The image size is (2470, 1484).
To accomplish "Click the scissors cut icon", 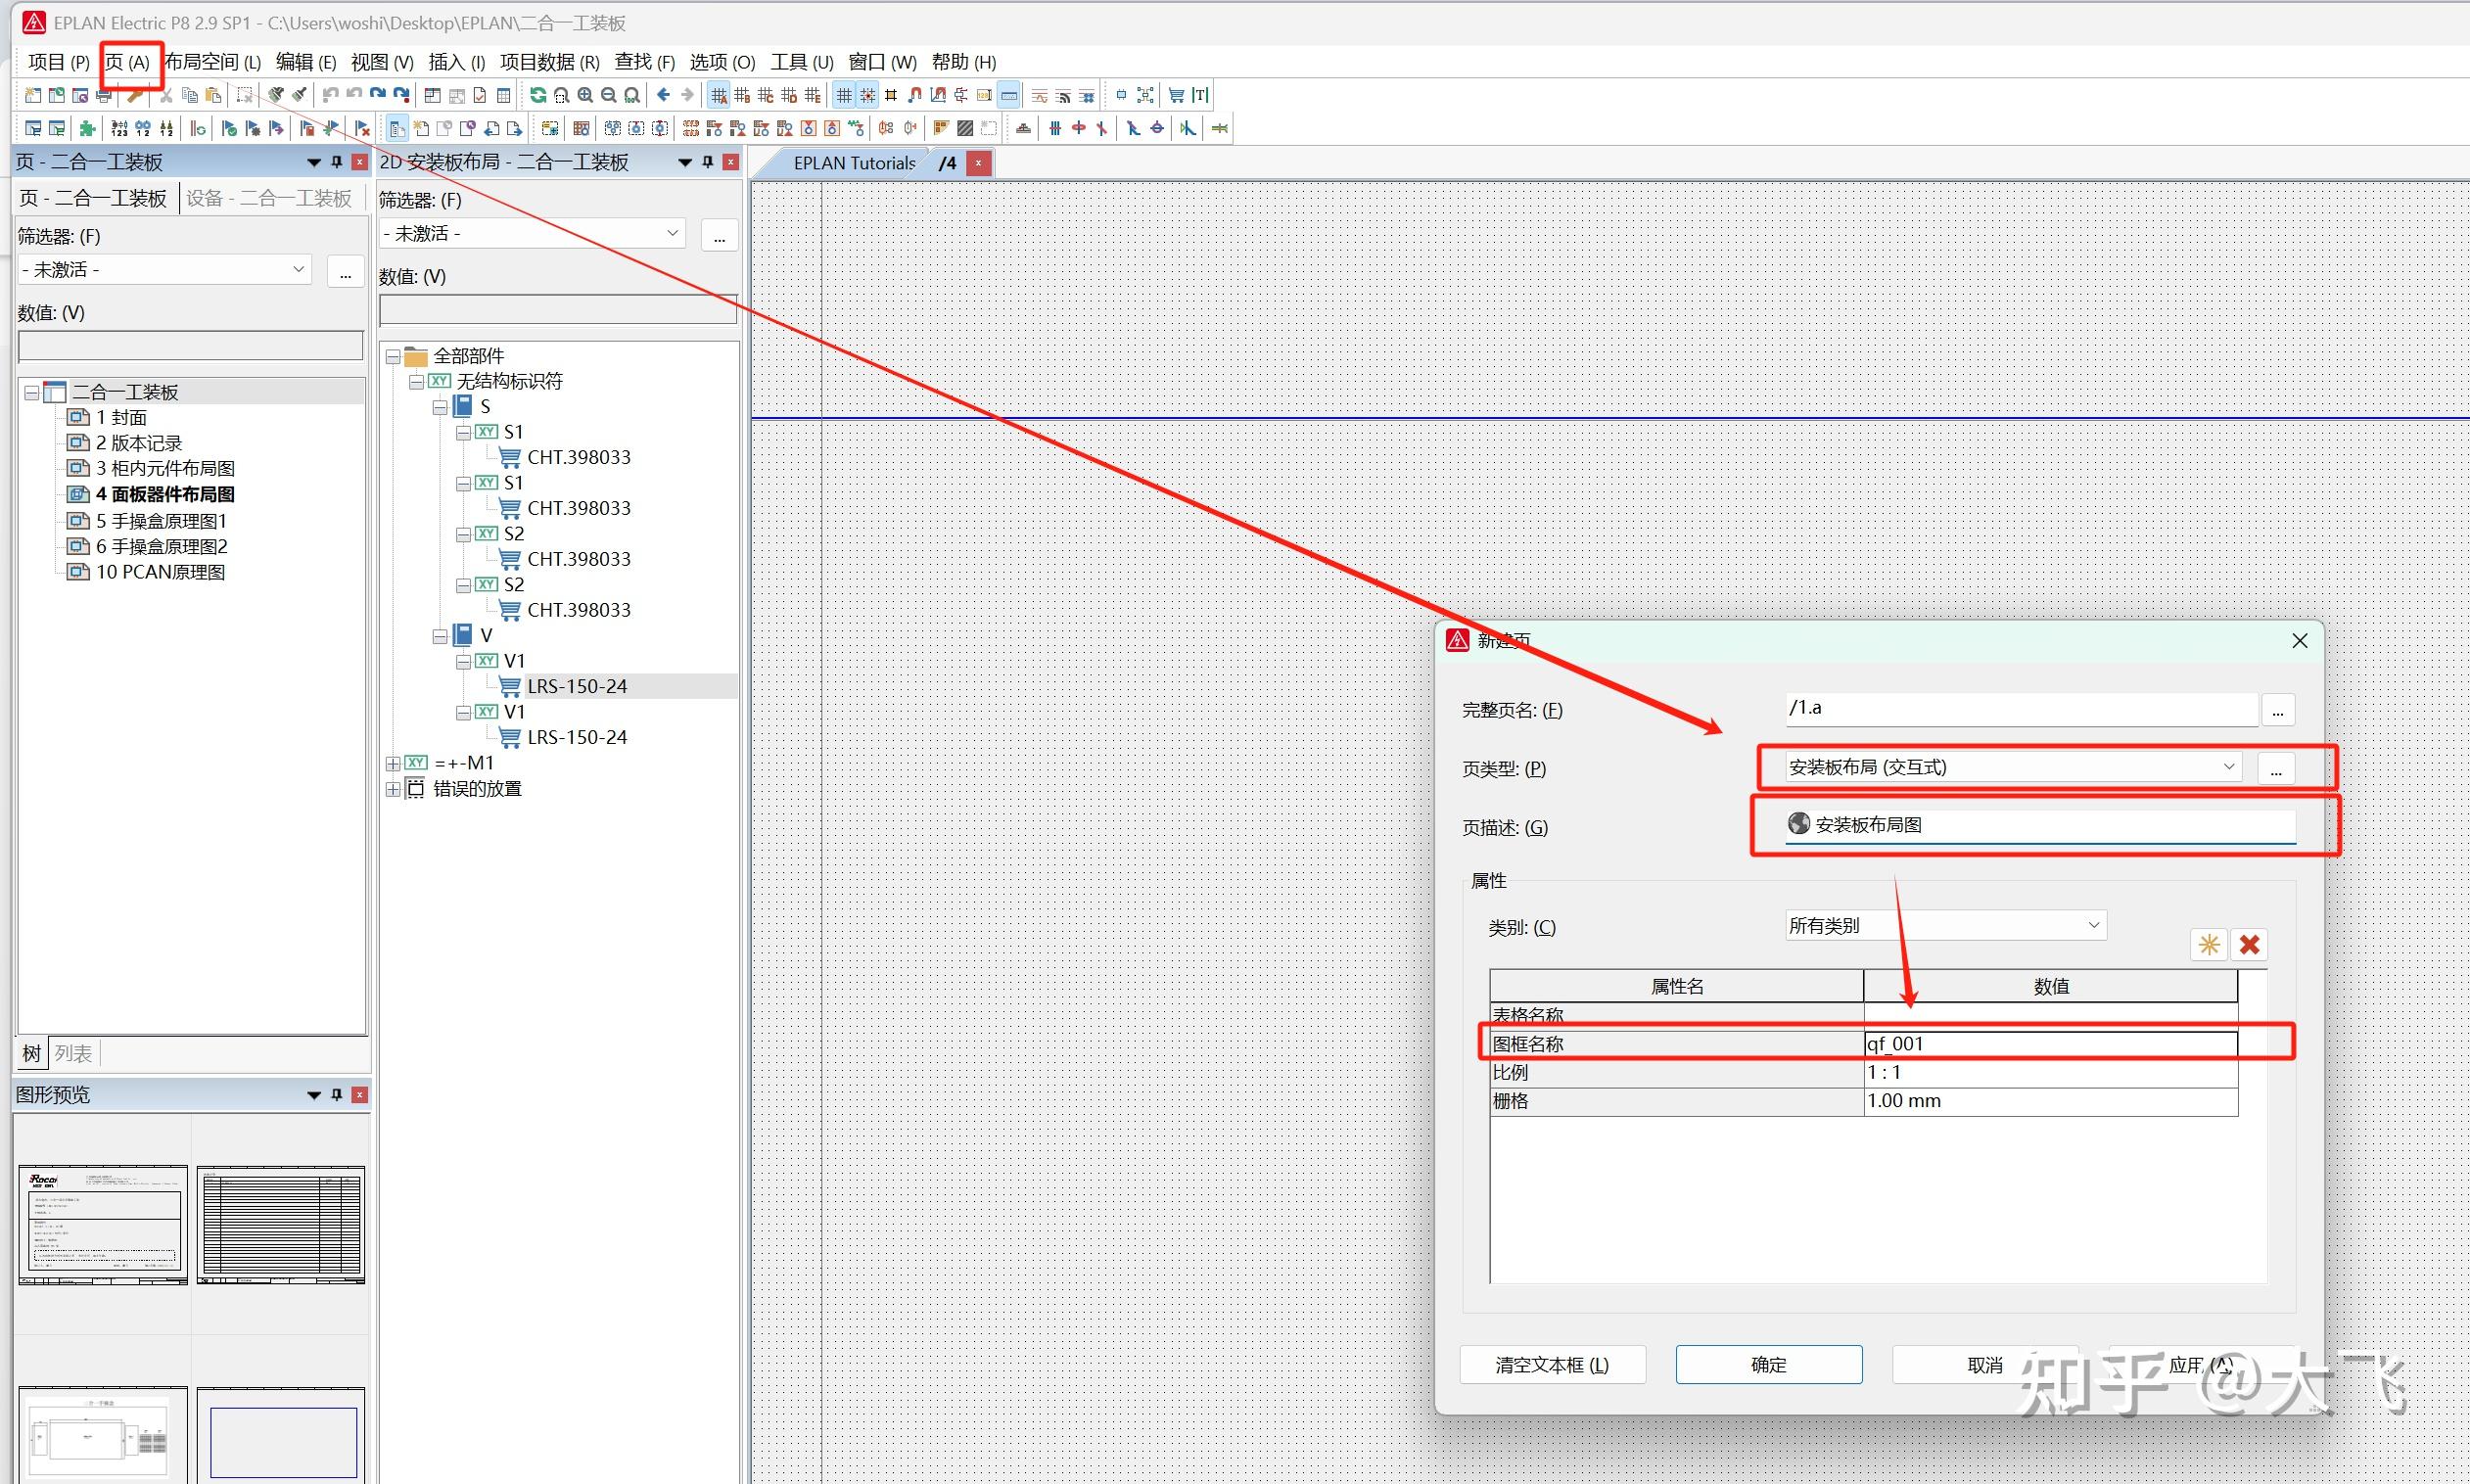I will pos(166,95).
